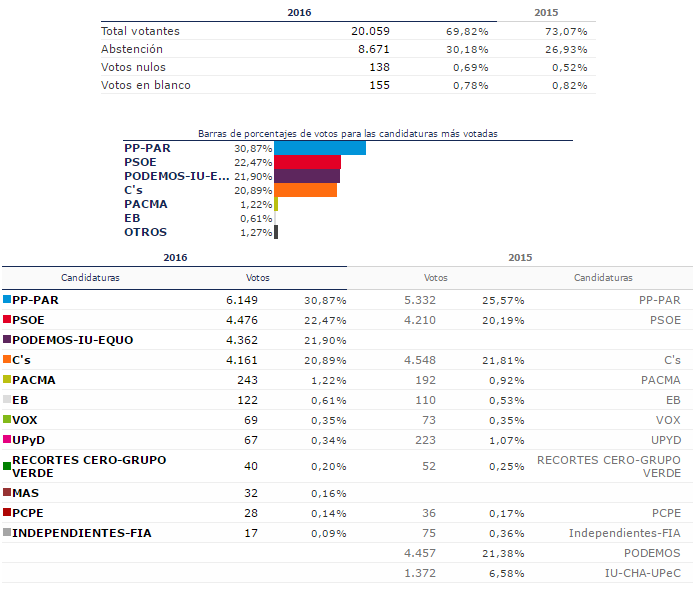Click the purple PODEMOS-IU-E percentage bar
The height and width of the screenshot is (602, 698).
click(x=307, y=176)
